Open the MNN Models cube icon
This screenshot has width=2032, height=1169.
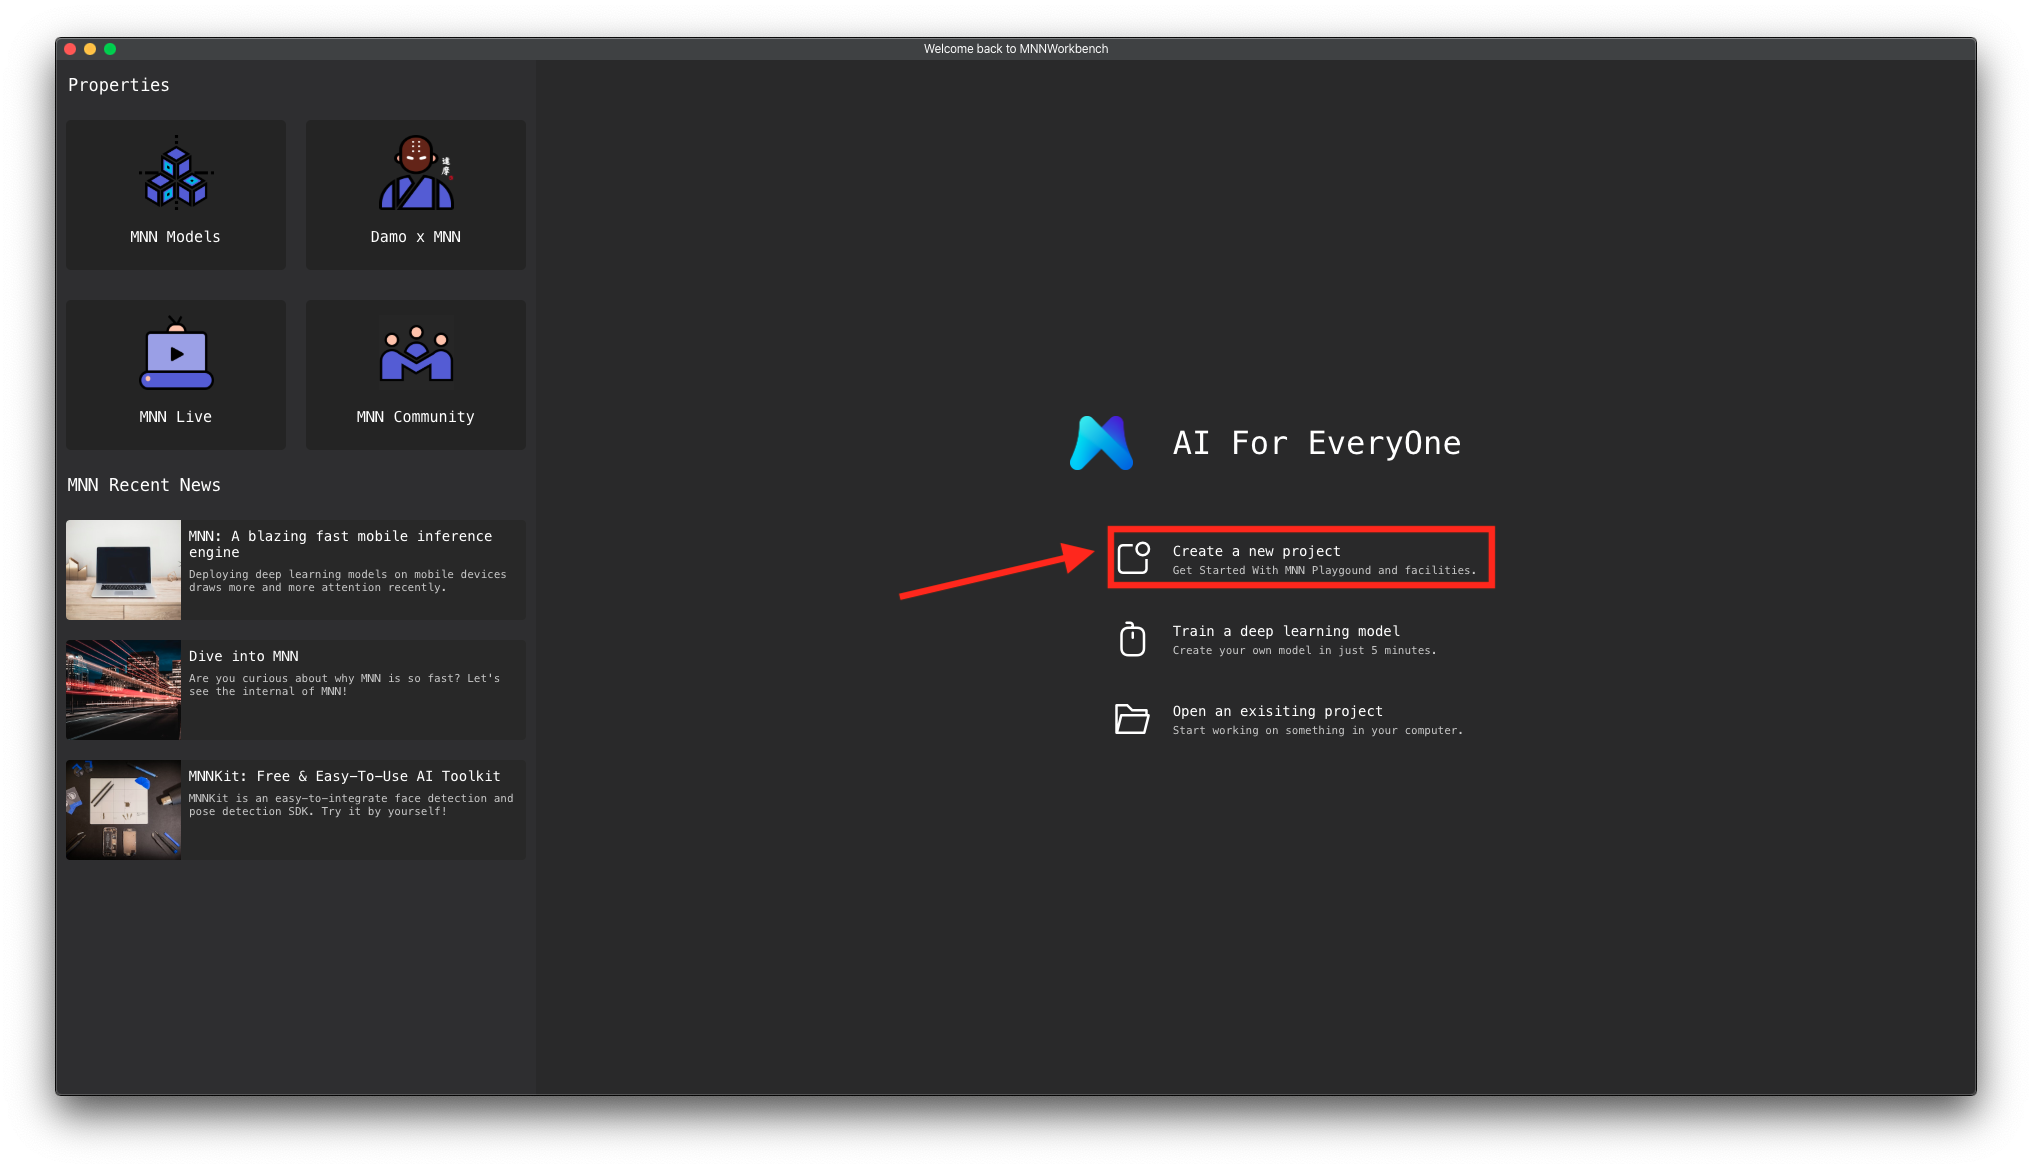(176, 174)
